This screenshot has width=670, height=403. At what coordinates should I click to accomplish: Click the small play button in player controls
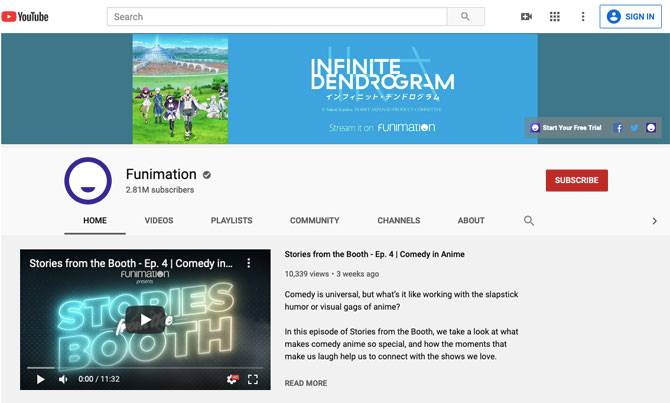coord(41,379)
